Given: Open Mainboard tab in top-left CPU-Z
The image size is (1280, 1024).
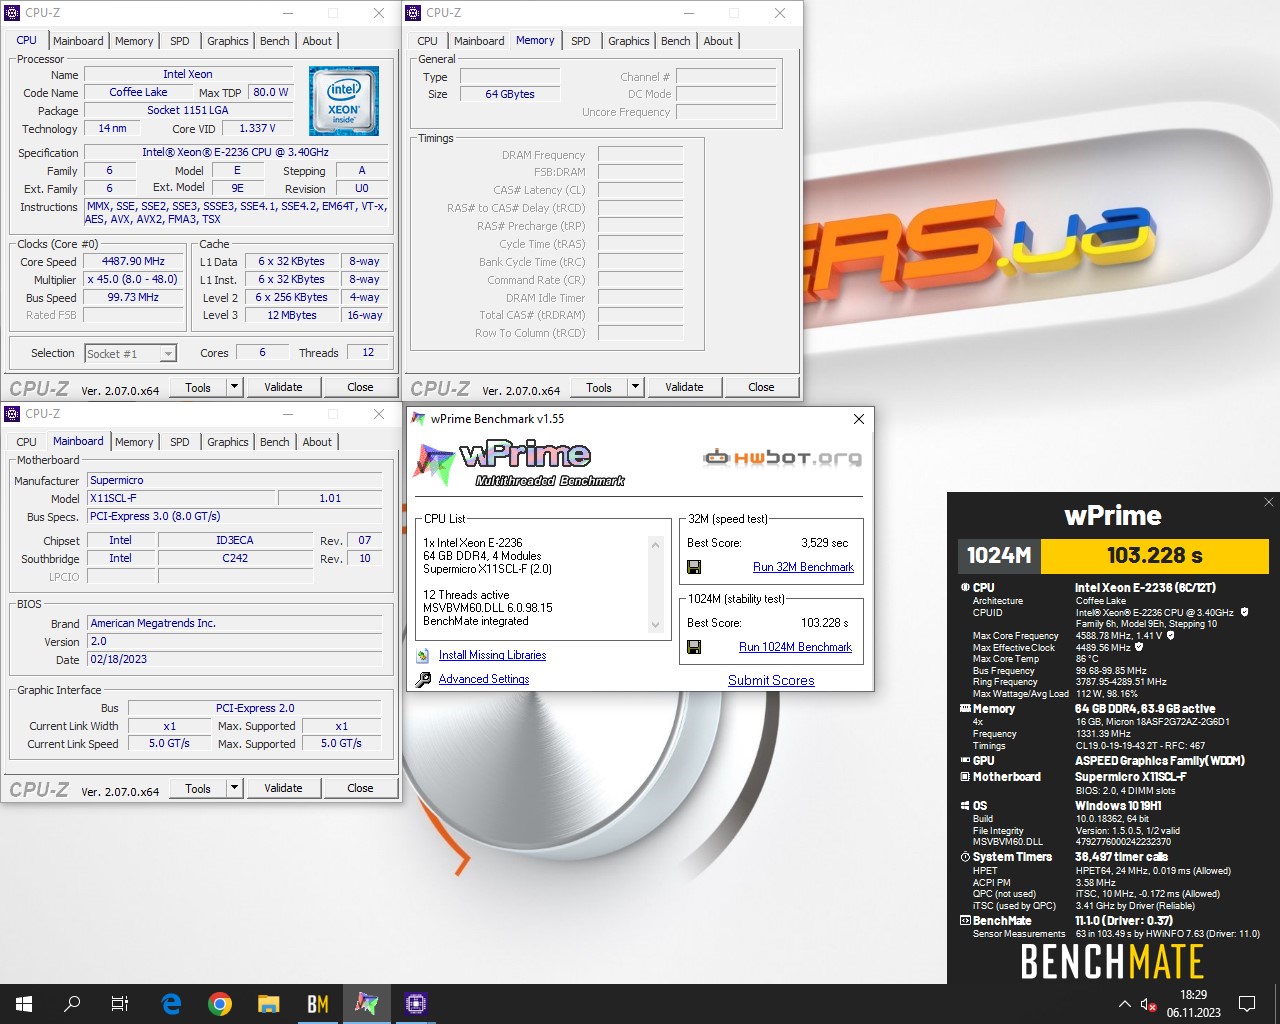Looking at the screenshot, I should point(78,41).
